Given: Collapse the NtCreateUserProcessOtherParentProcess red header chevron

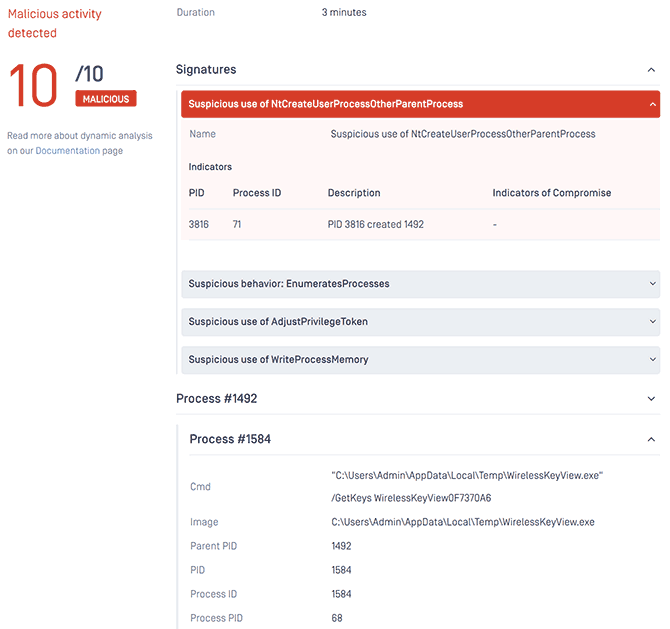Looking at the screenshot, I should click(x=652, y=104).
